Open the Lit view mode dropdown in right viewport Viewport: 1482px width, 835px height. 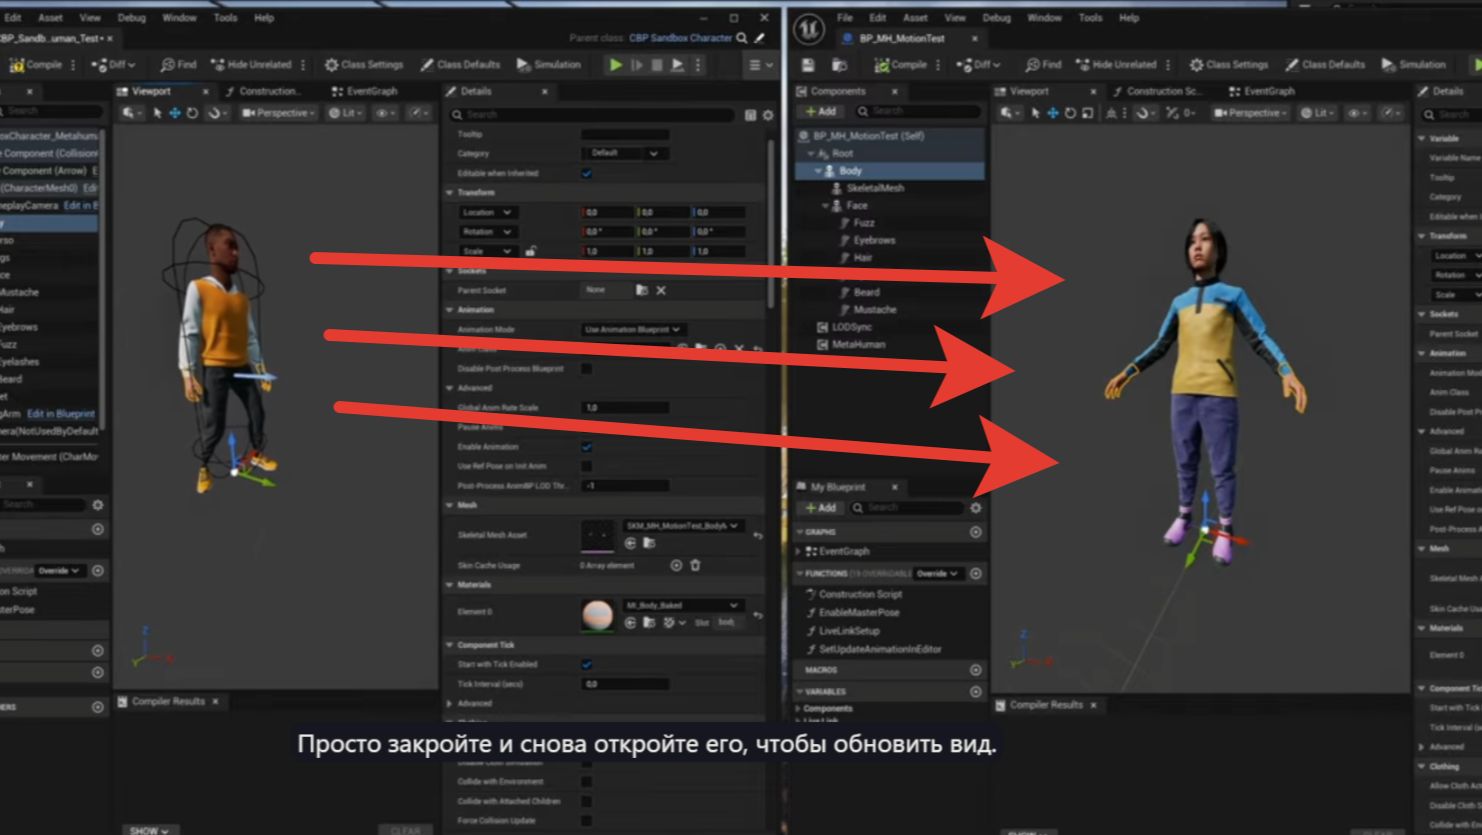pos(1319,113)
